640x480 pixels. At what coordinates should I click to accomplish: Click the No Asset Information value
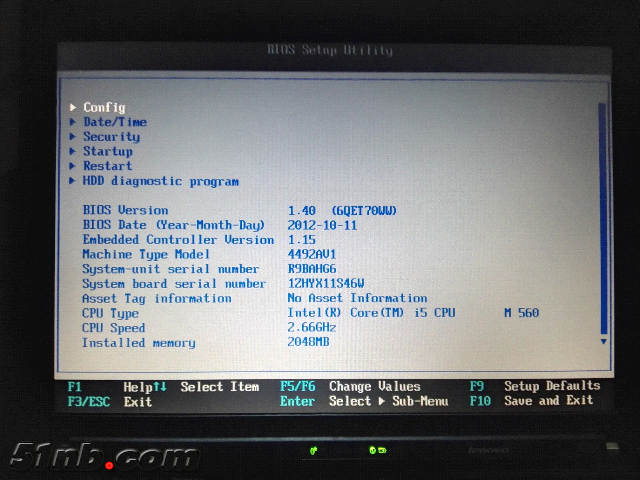coord(357,298)
